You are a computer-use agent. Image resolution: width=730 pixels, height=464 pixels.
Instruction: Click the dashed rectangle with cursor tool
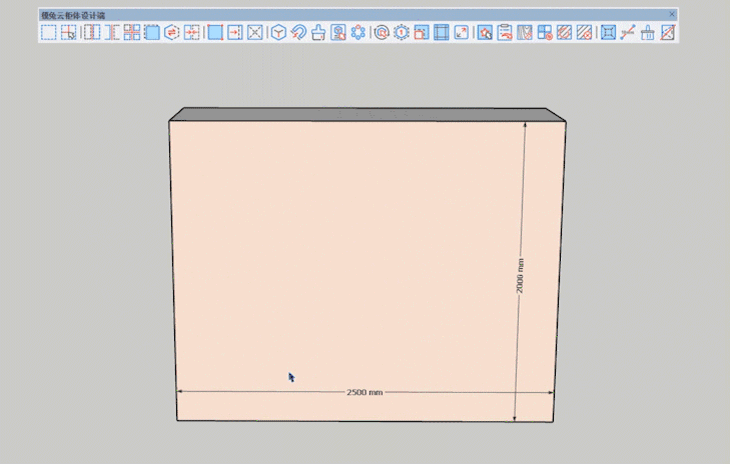(x=69, y=32)
